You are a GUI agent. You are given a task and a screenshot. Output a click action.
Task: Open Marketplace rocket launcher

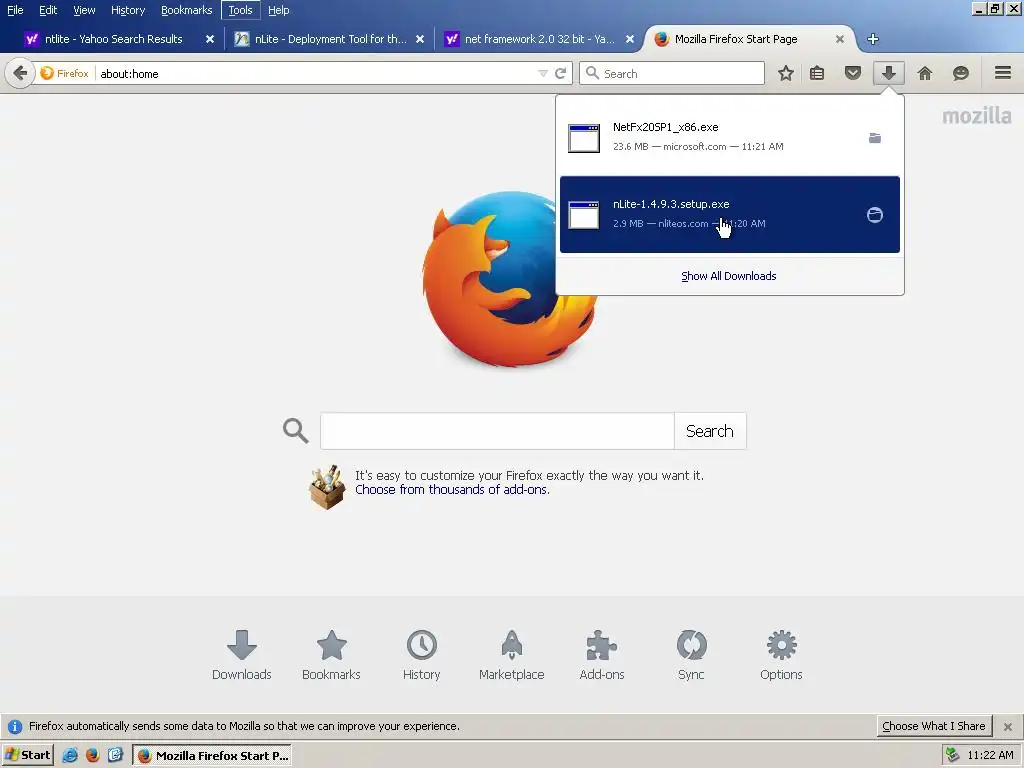(x=511, y=655)
